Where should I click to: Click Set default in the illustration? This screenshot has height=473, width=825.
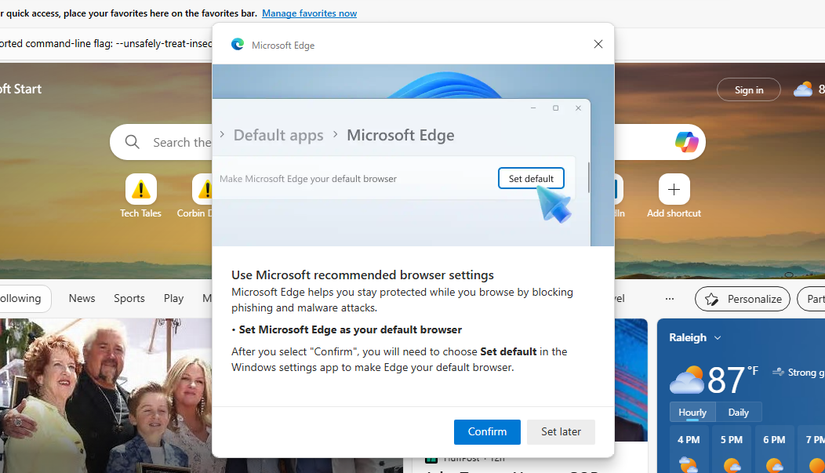click(531, 178)
